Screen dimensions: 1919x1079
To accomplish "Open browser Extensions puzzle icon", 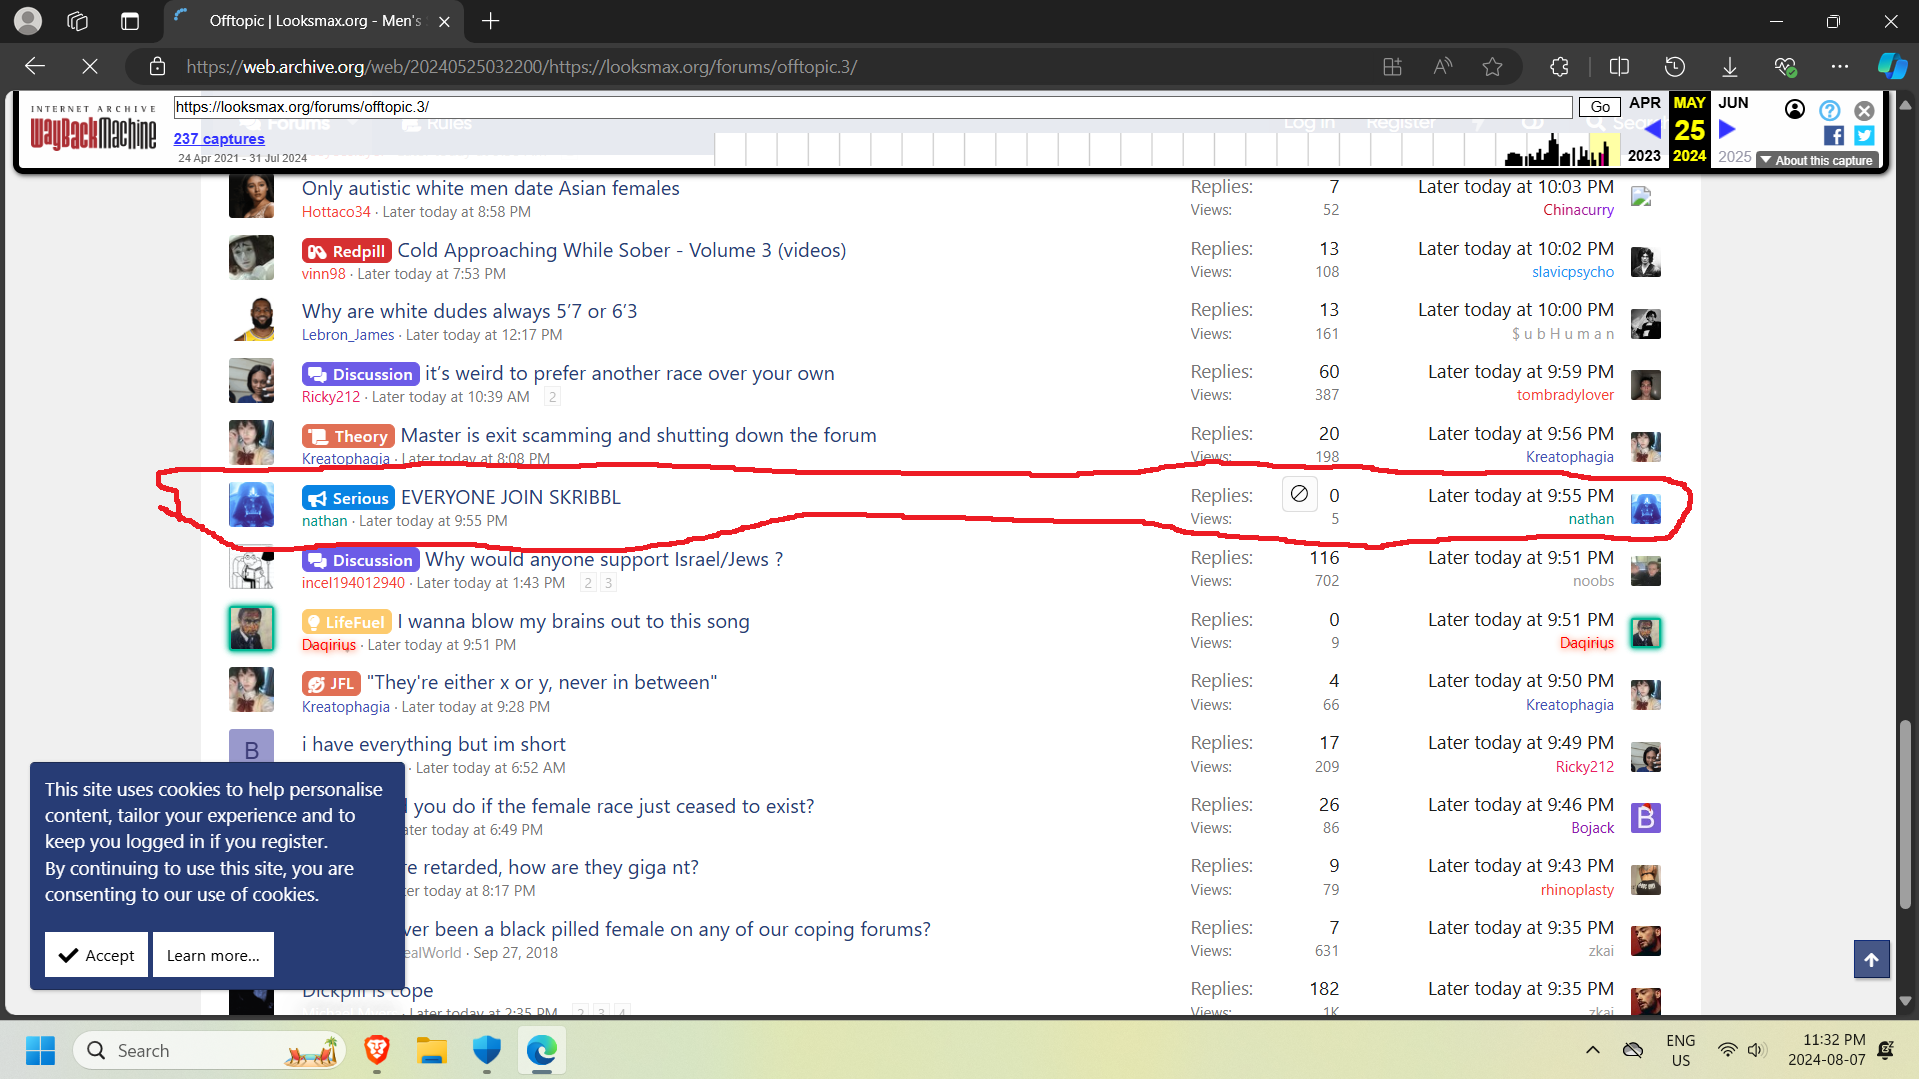I will tap(1559, 67).
